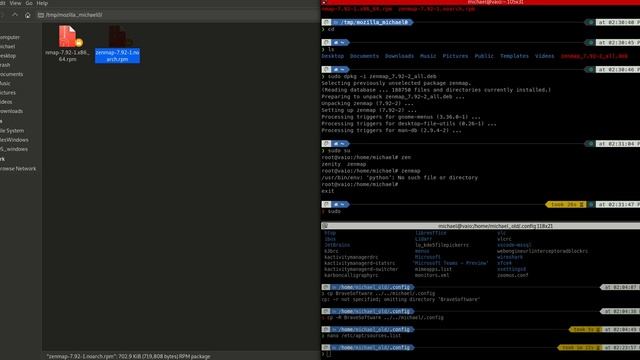This screenshot has width=640, height=360.
Task: Go to the home folder
Action: pyautogui.click(x=27, y=15)
